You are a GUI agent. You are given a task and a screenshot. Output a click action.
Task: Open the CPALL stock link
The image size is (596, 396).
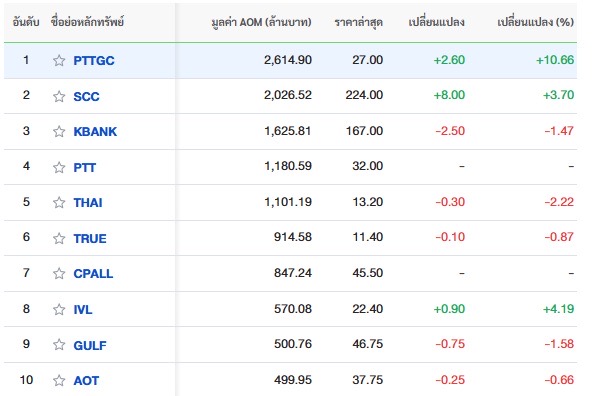click(x=93, y=274)
